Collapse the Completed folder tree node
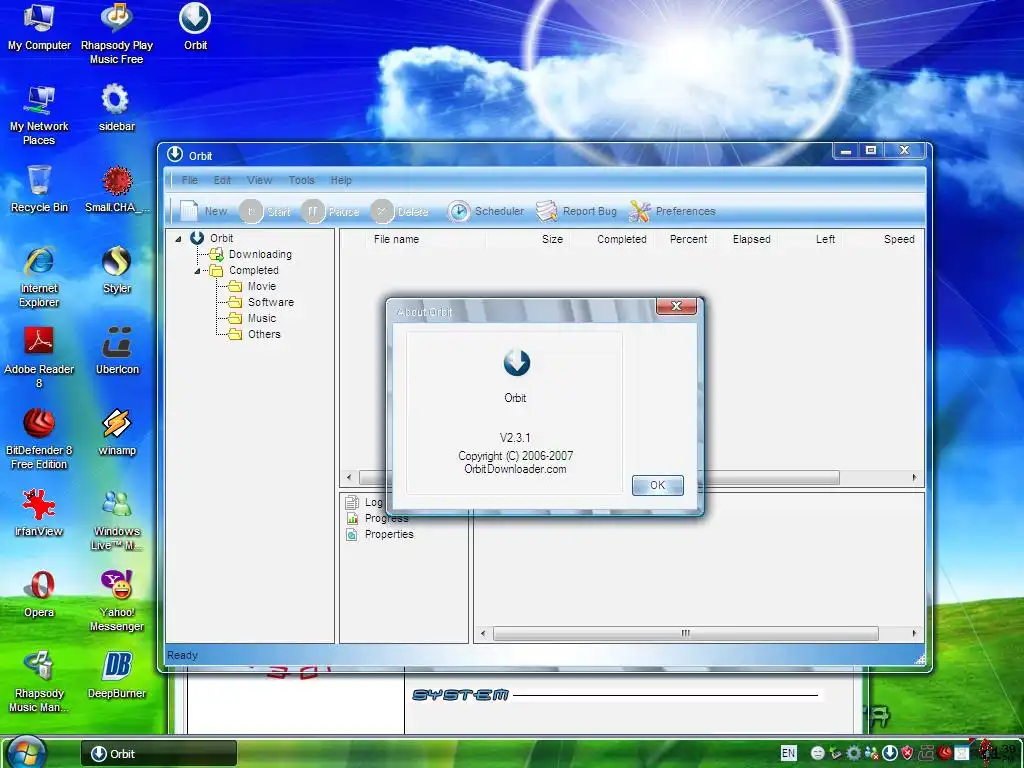Image resolution: width=1024 pixels, height=768 pixels. [x=197, y=271]
